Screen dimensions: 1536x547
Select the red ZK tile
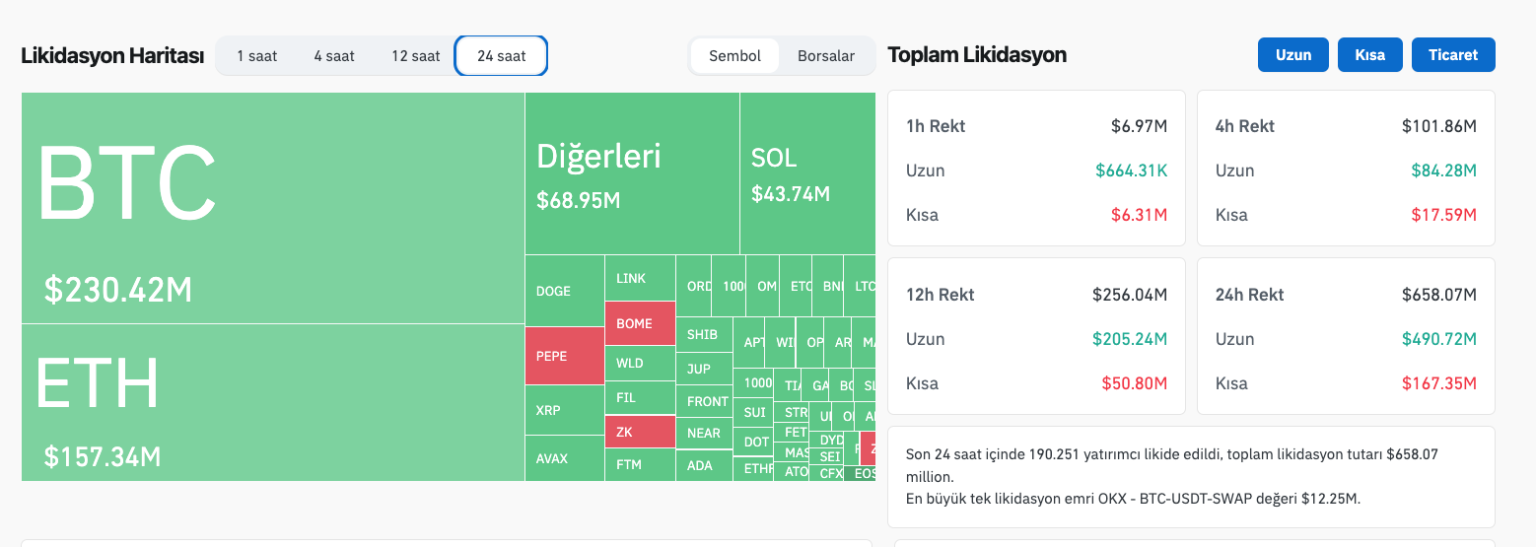pyautogui.click(x=639, y=432)
